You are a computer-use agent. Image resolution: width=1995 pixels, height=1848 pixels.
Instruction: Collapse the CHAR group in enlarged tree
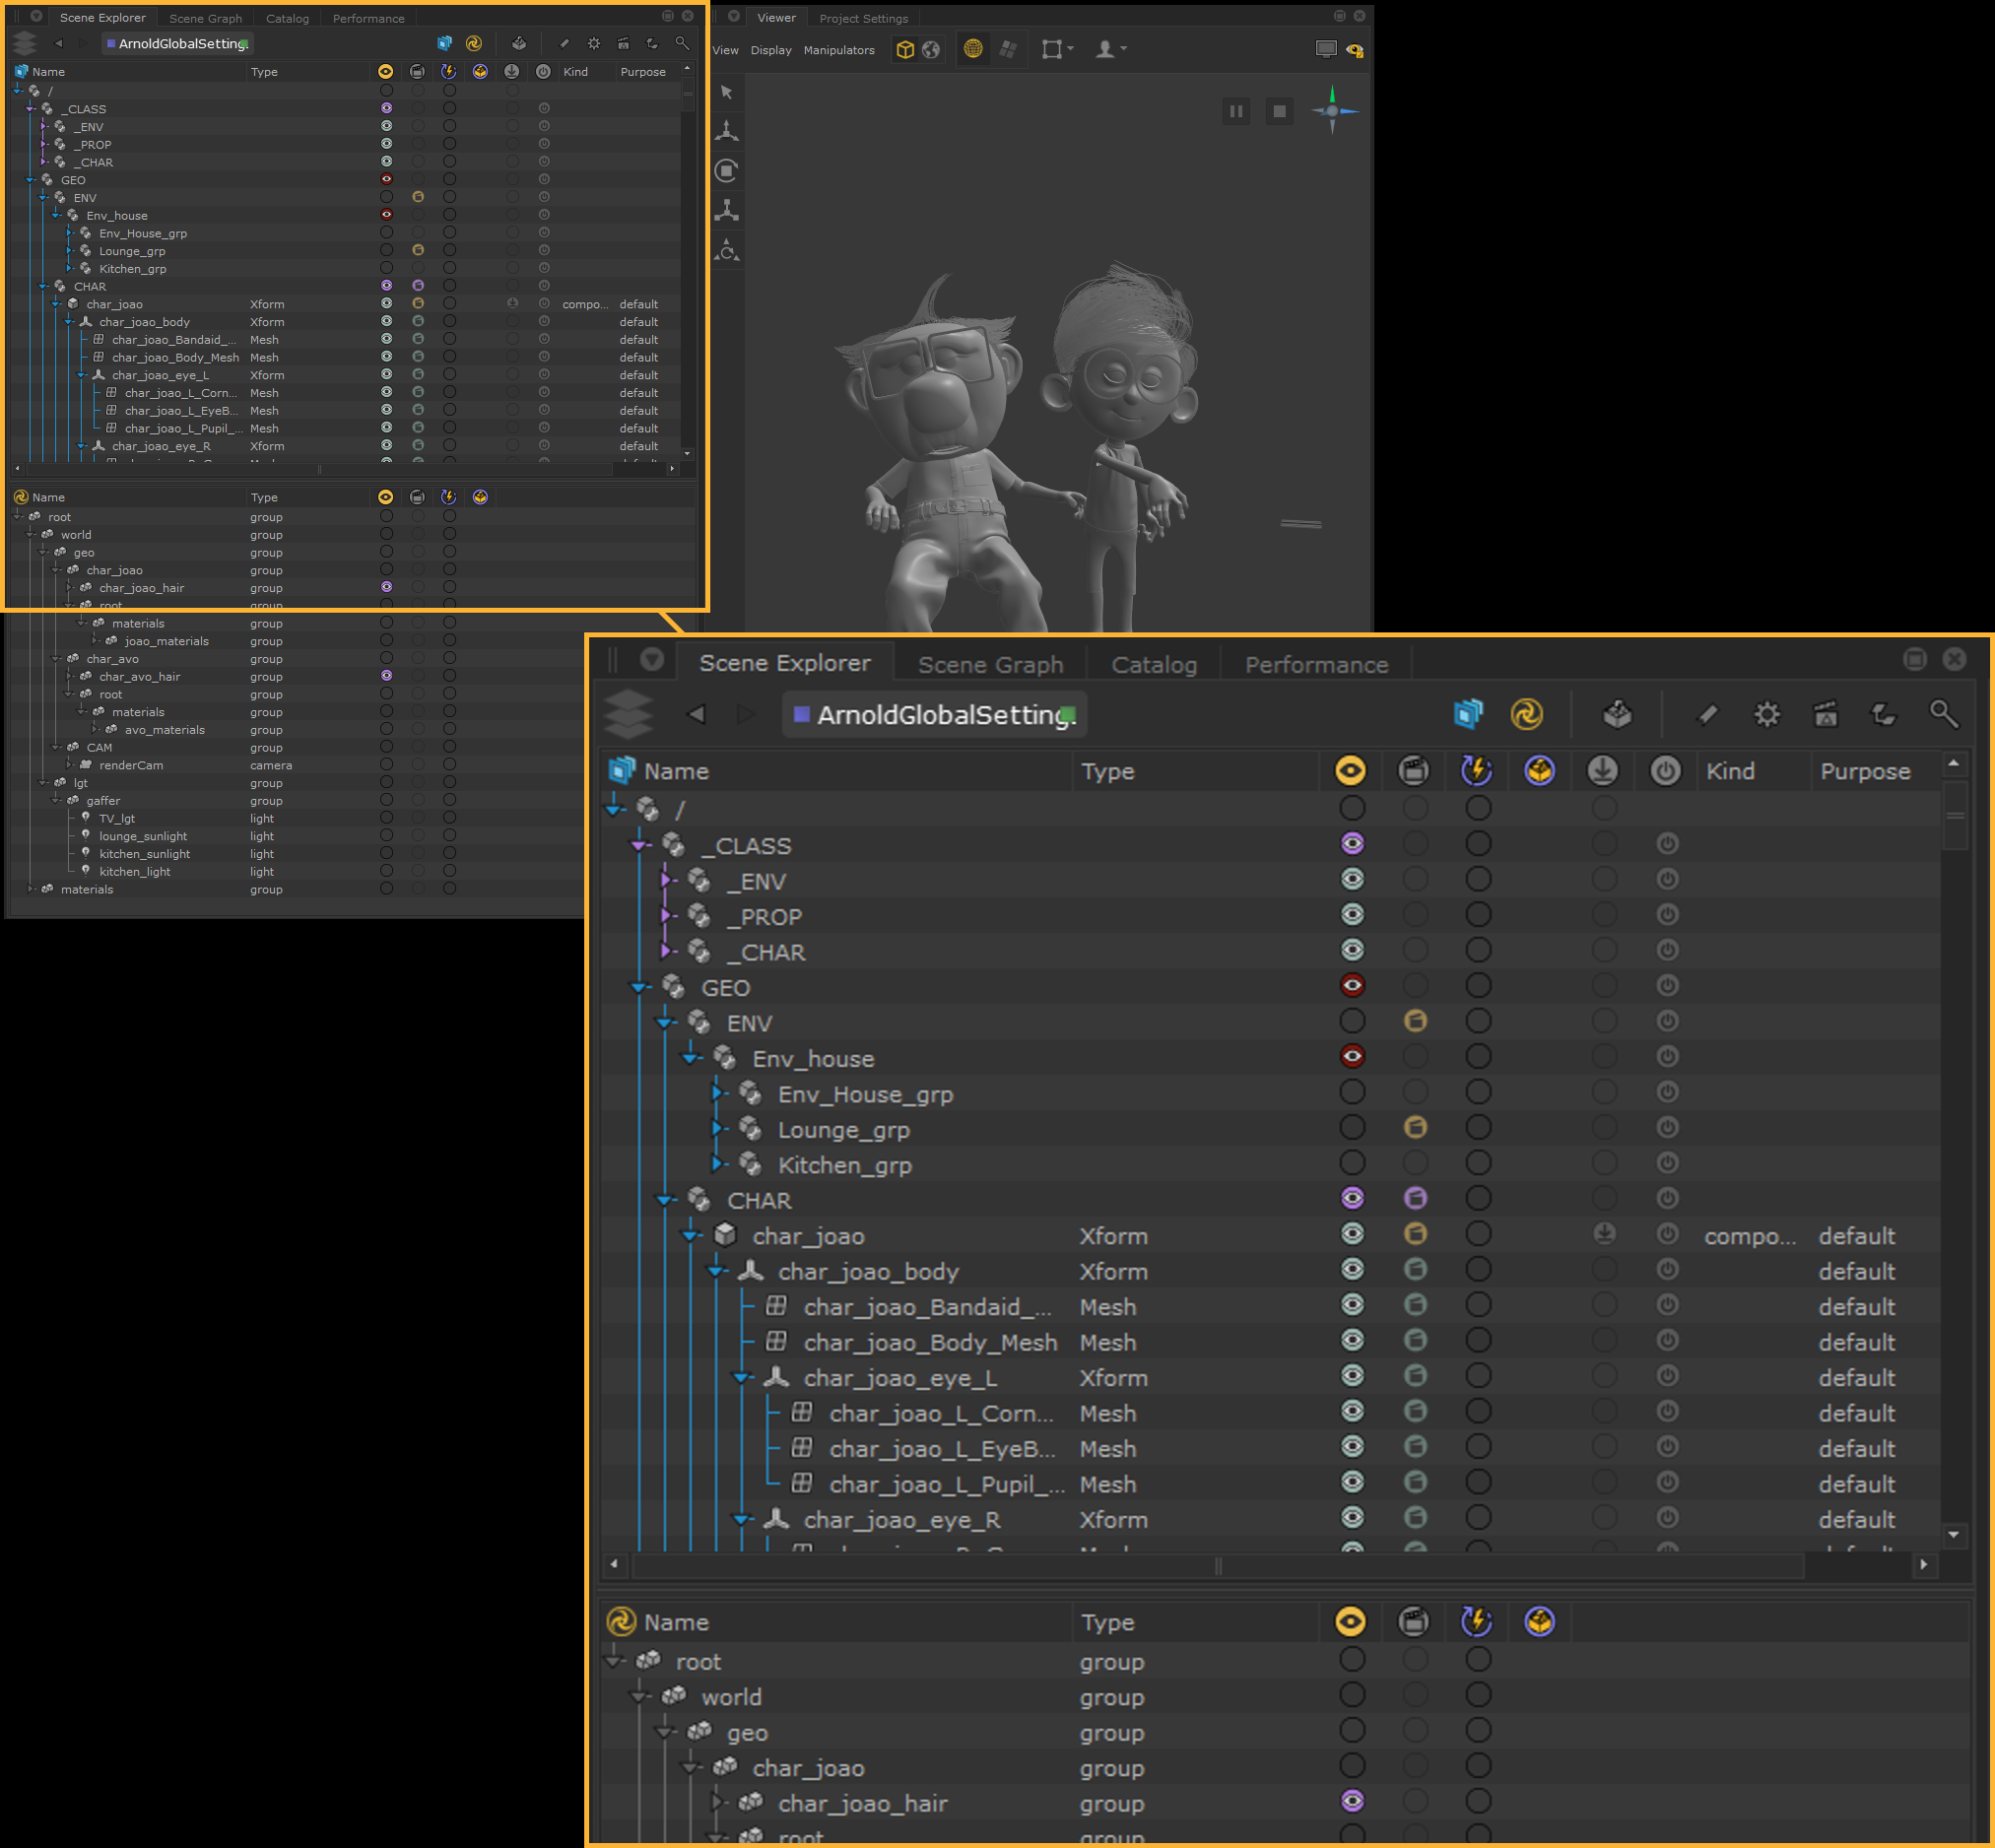(665, 1200)
